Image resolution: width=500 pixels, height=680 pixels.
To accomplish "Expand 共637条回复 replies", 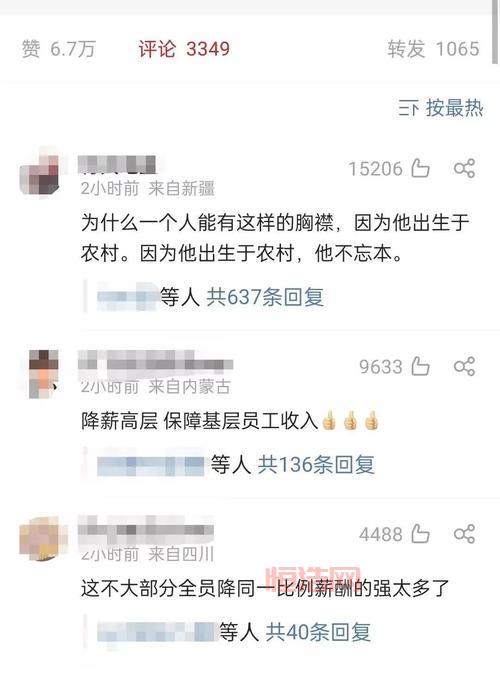I will click(x=265, y=297).
